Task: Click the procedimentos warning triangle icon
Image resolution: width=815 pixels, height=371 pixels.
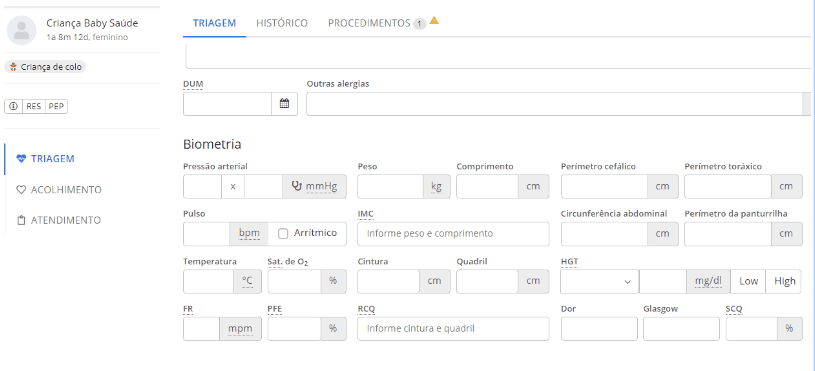Action: click(x=435, y=21)
